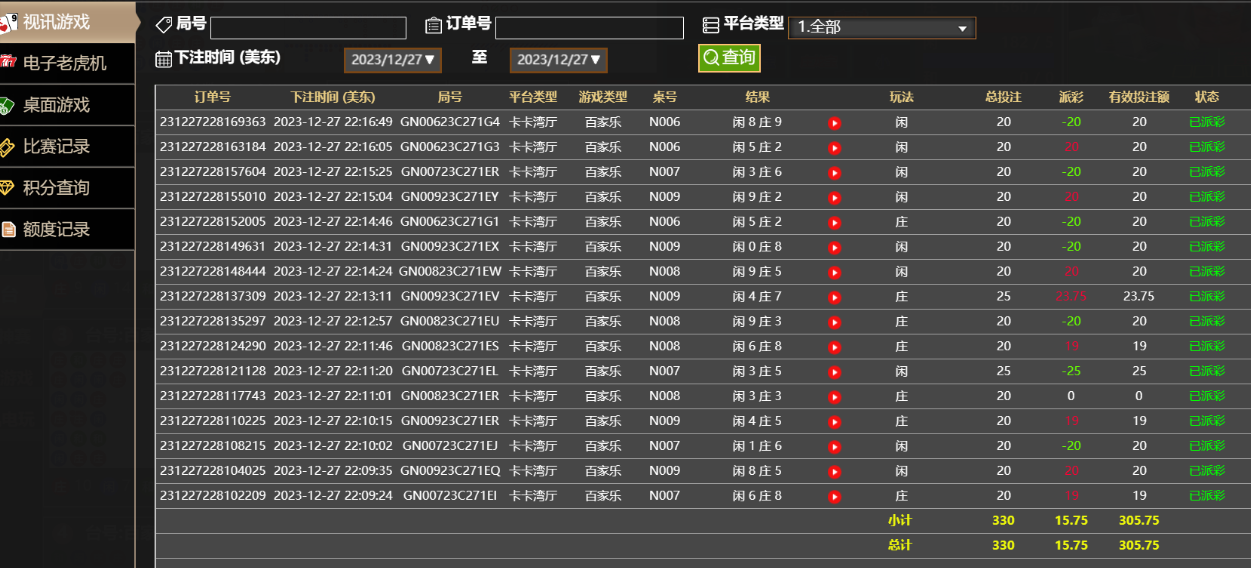Play video for order 231227228152005
This screenshot has height=568, width=1251.
pyautogui.click(x=834, y=223)
